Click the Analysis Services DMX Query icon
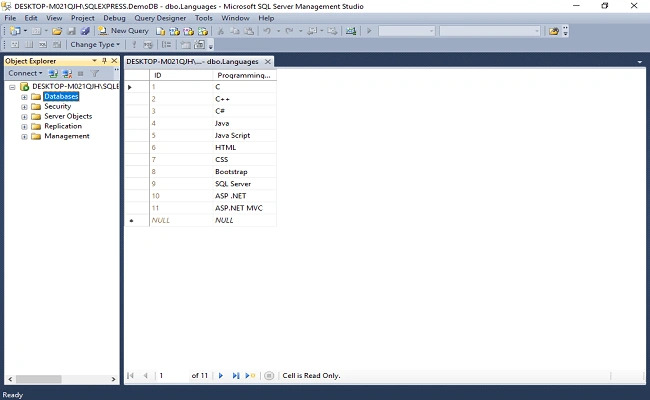Viewport: 650px width, 400px height. (189, 31)
